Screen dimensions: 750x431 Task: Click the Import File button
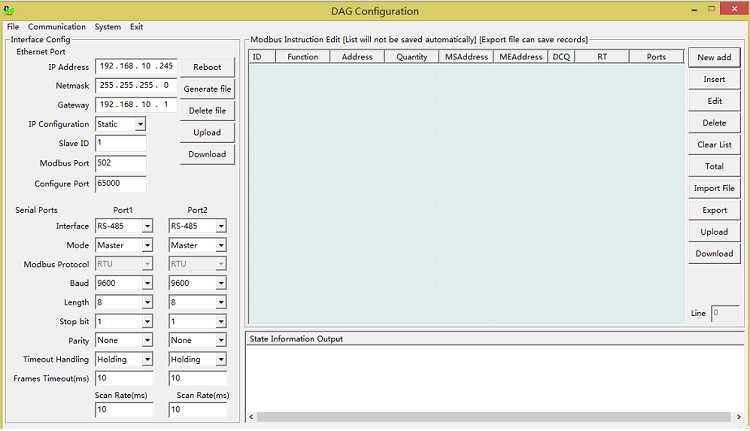(714, 188)
